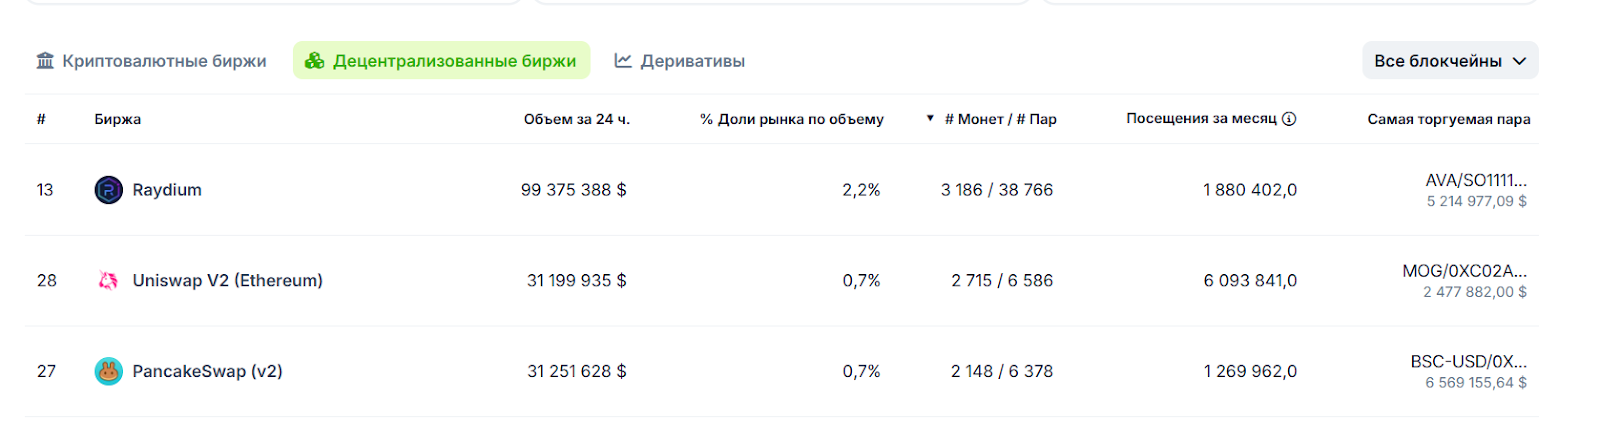Open the PancakeSwap (v2) exchange link
Image resolution: width=1600 pixels, height=421 pixels.
[207, 371]
